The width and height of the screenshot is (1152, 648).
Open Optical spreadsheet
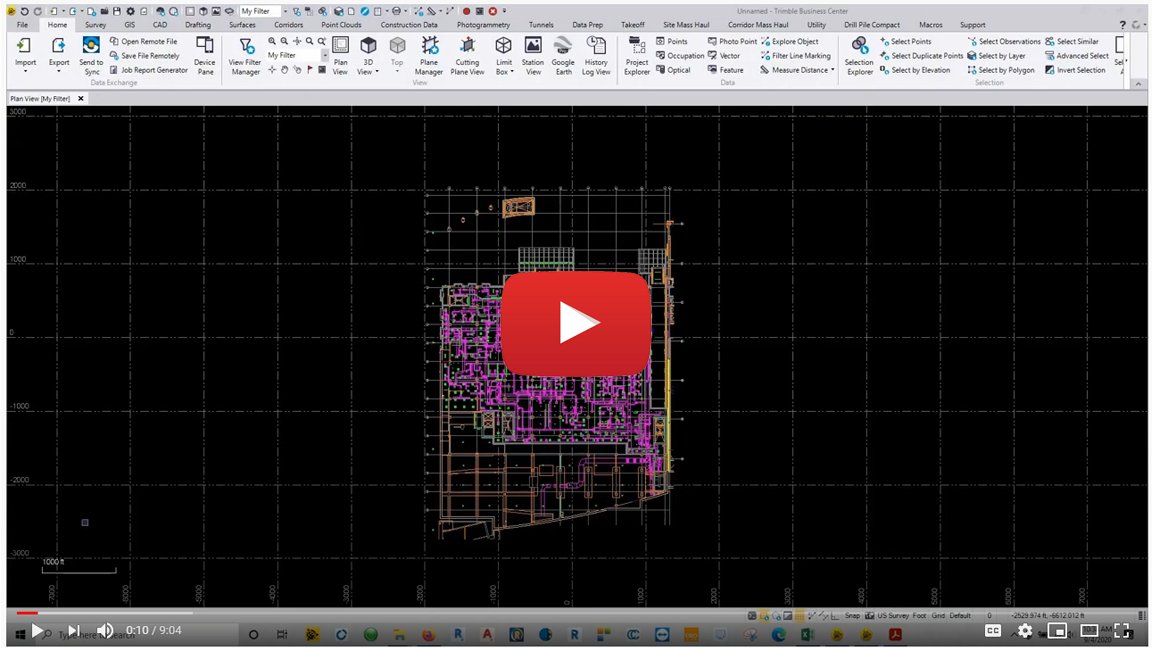coord(673,71)
